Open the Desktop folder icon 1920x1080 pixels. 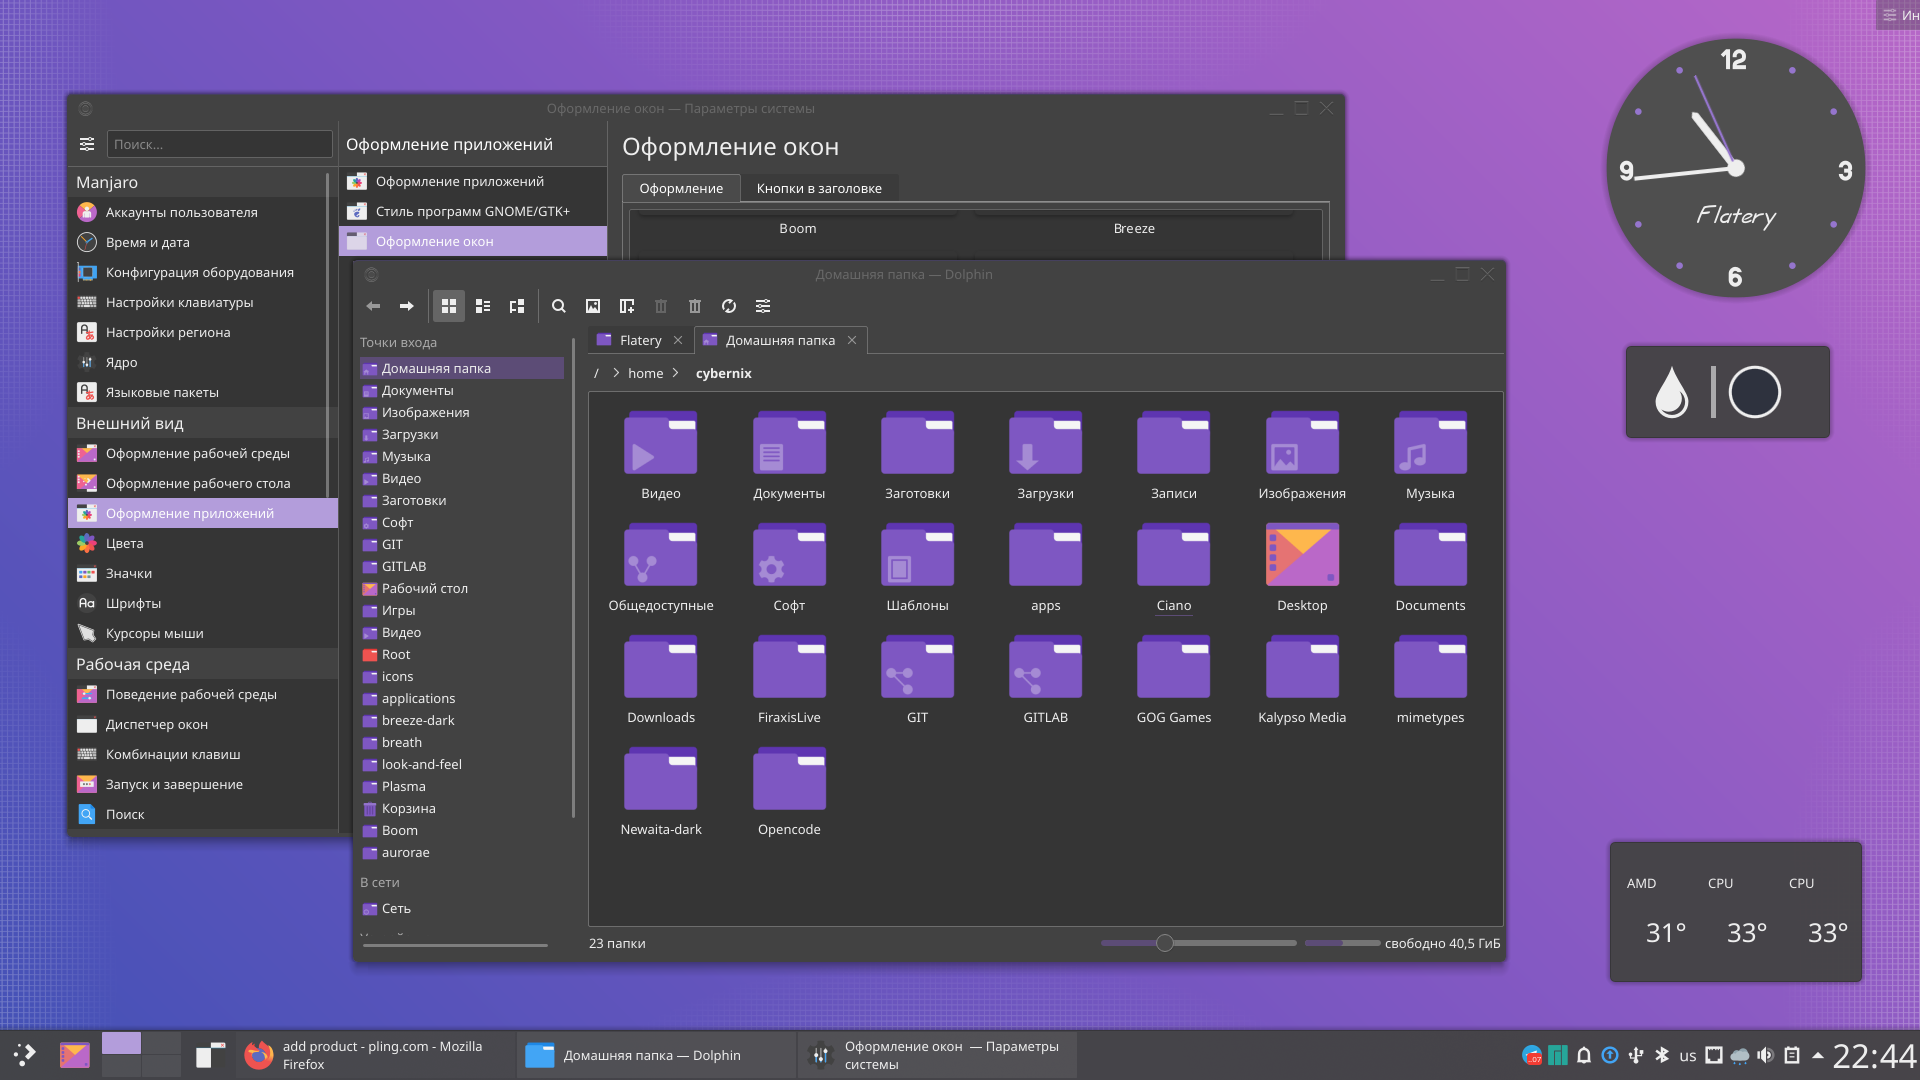pos(1302,555)
